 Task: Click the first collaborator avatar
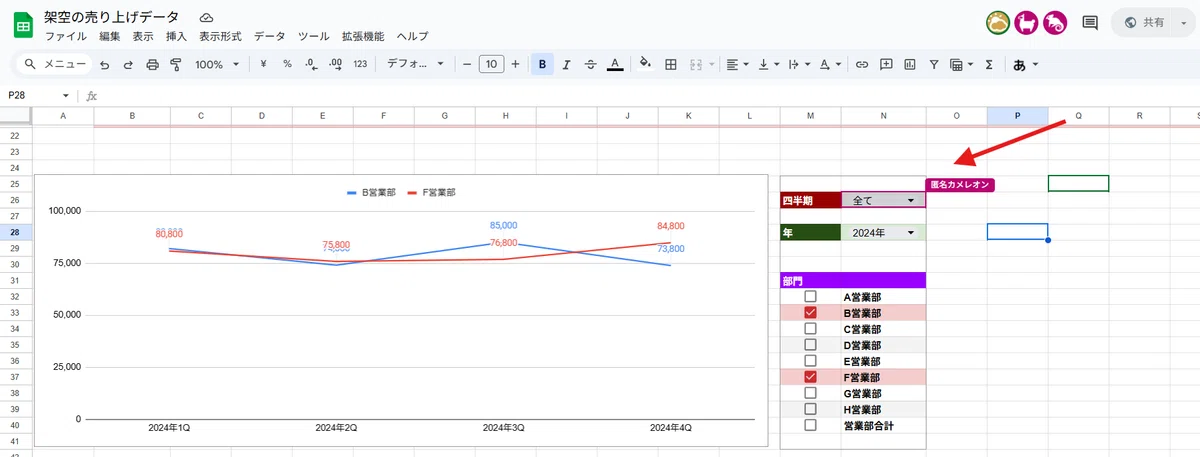pos(998,22)
